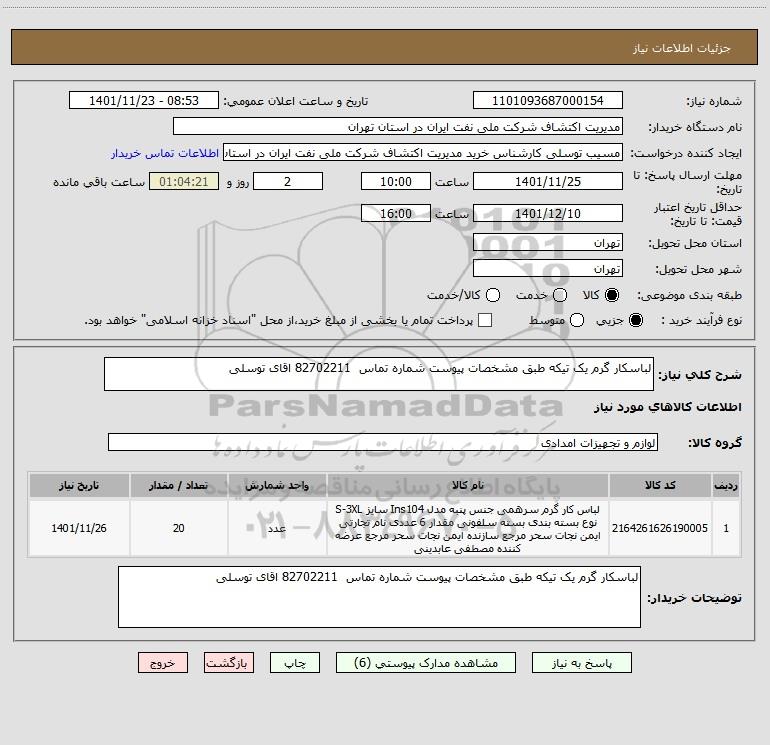Toggle the Islamic treasury payment checkbox
The height and width of the screenshot is (745, 770).
pyautogui.click(x=485, y=320)
